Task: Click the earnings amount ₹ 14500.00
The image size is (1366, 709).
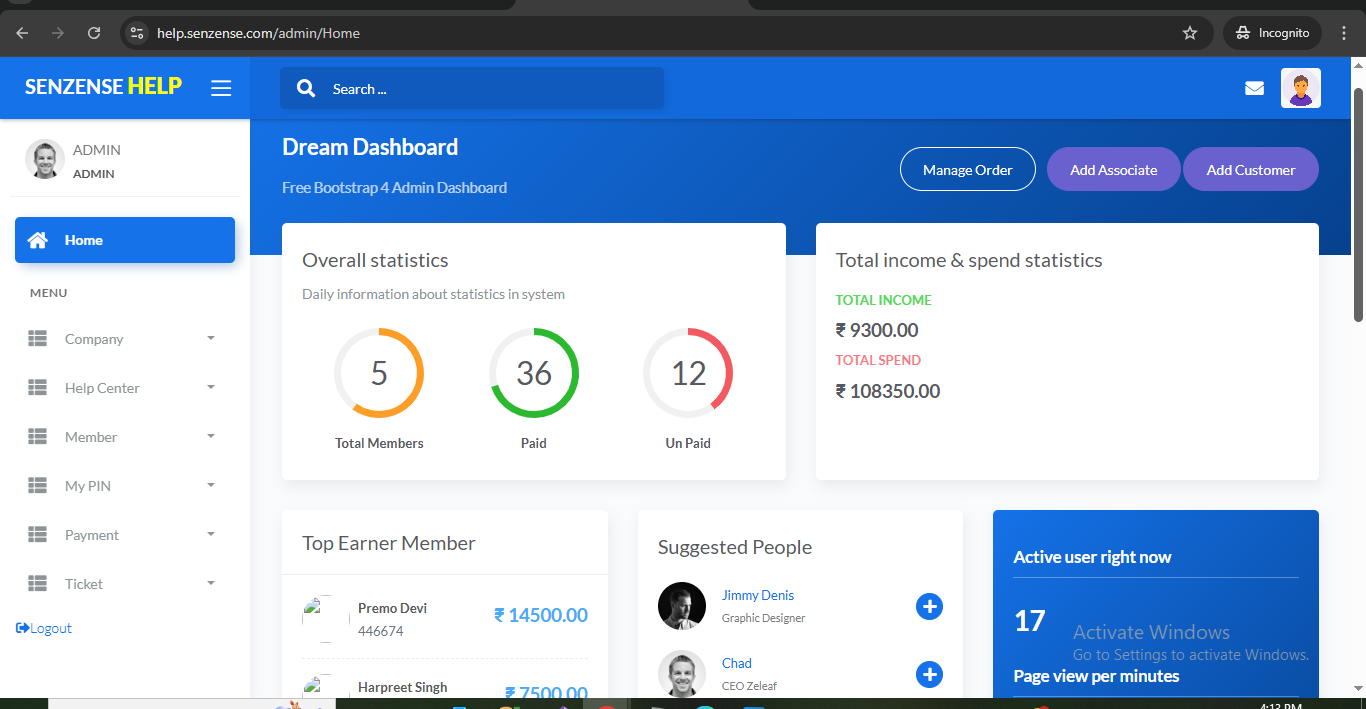Action: (541, 615)
